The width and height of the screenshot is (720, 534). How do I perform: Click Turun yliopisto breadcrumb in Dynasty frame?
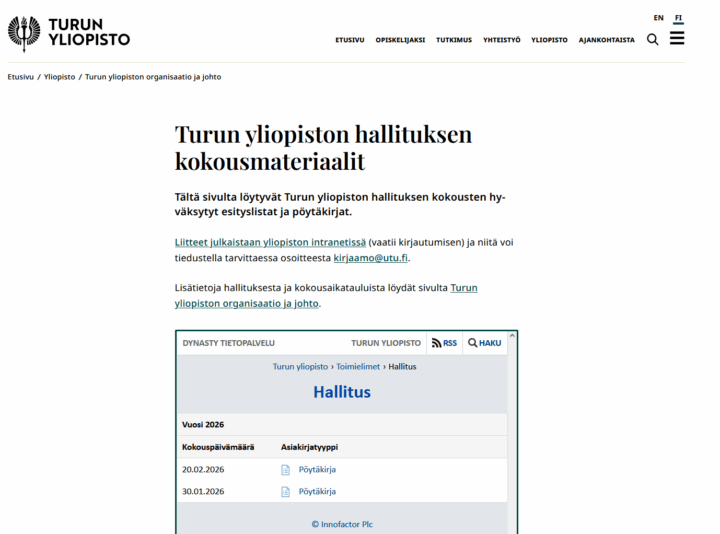pyautogui.click(x=300, y=366)
